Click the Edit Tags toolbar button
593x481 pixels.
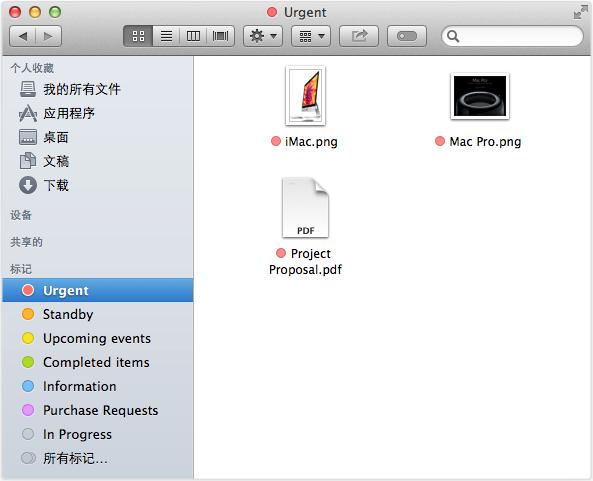407,36
